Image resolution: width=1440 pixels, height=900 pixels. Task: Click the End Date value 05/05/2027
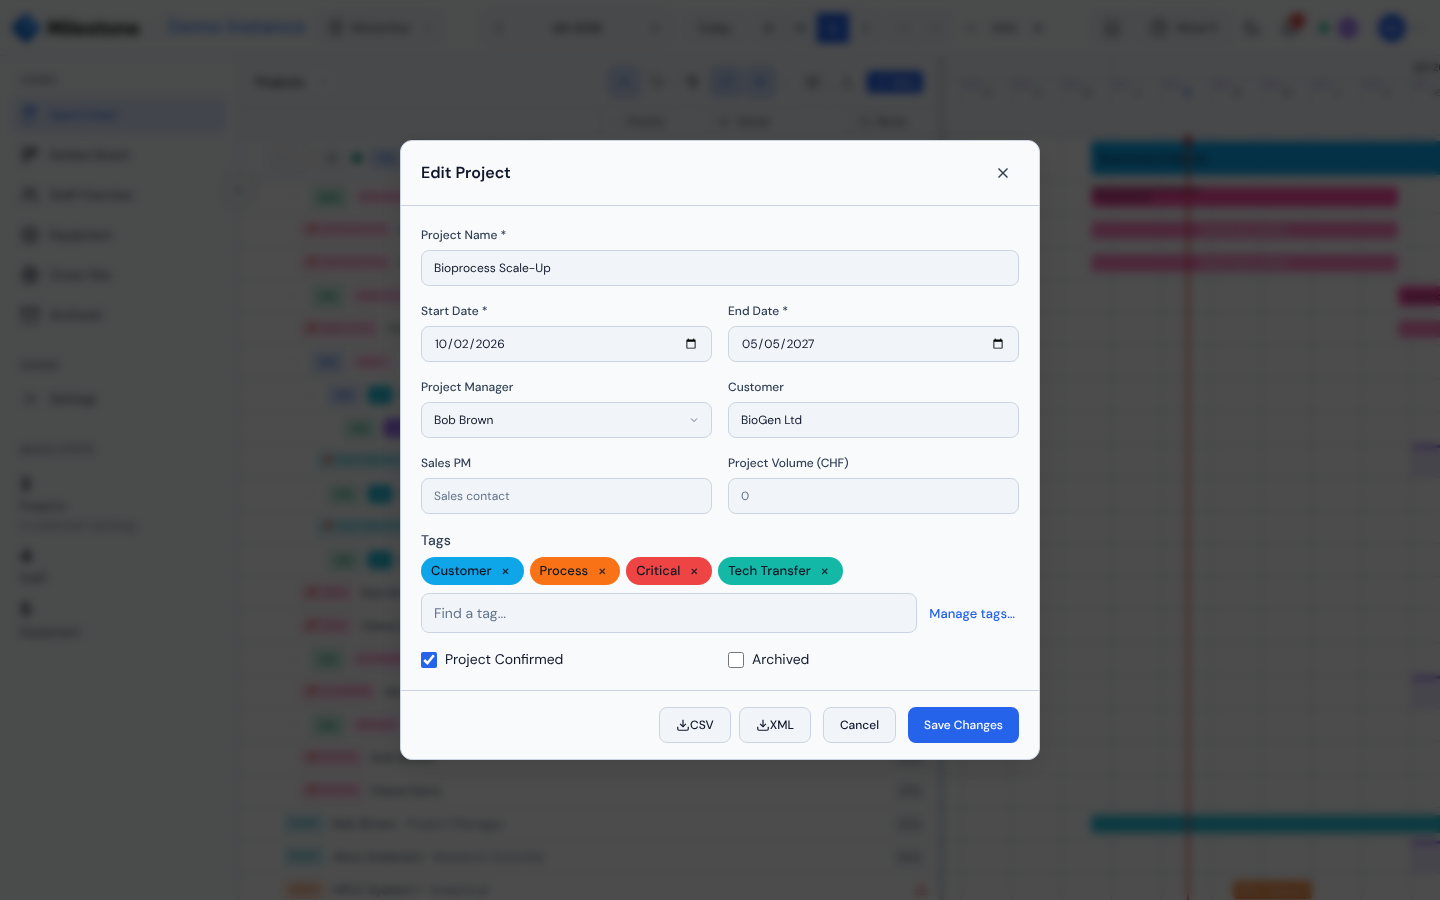pyautogui.click(x=777, y=344)
